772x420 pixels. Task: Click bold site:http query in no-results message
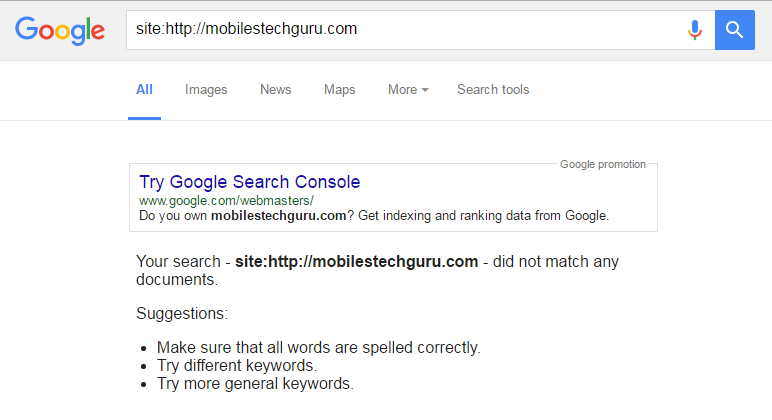click(356, 262)
